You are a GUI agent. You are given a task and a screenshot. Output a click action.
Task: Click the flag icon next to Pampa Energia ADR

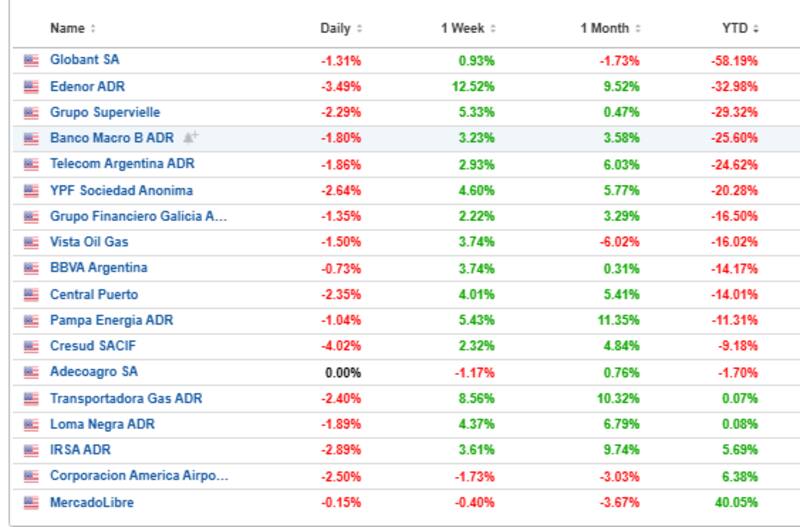click(31, 320)
